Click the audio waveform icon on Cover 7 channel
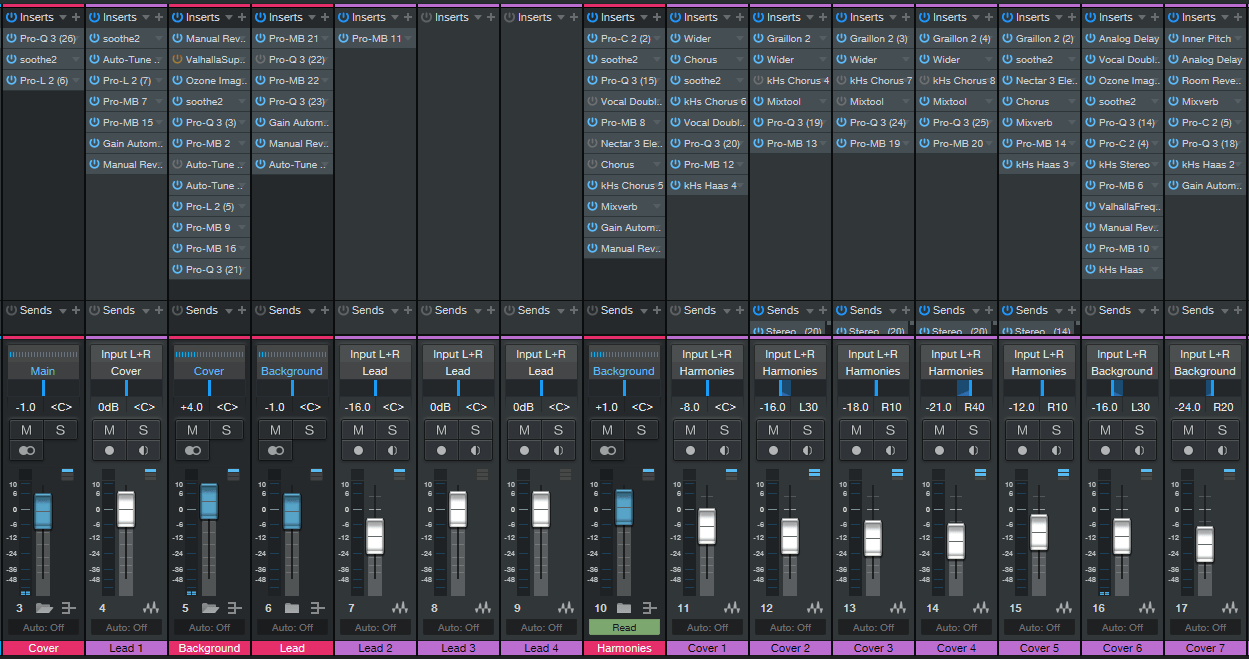The width and height of the screenshot is (1249, 659). [1231, 608]
